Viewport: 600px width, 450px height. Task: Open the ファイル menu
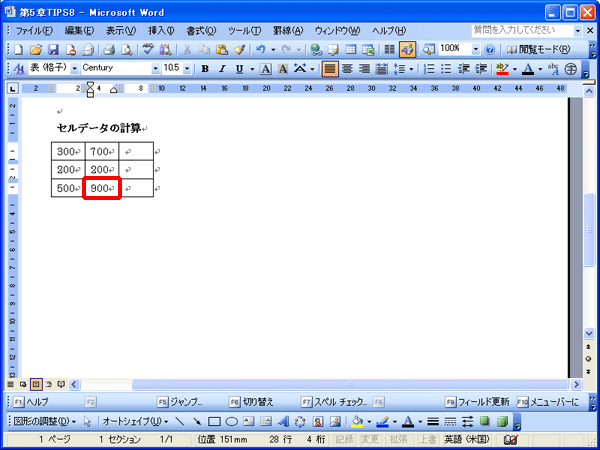(x=34, y=31)
